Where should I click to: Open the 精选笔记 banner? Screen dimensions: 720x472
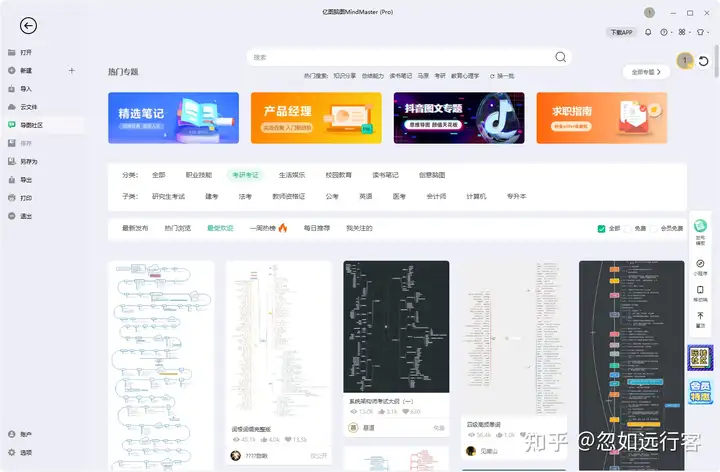(174, 118)
